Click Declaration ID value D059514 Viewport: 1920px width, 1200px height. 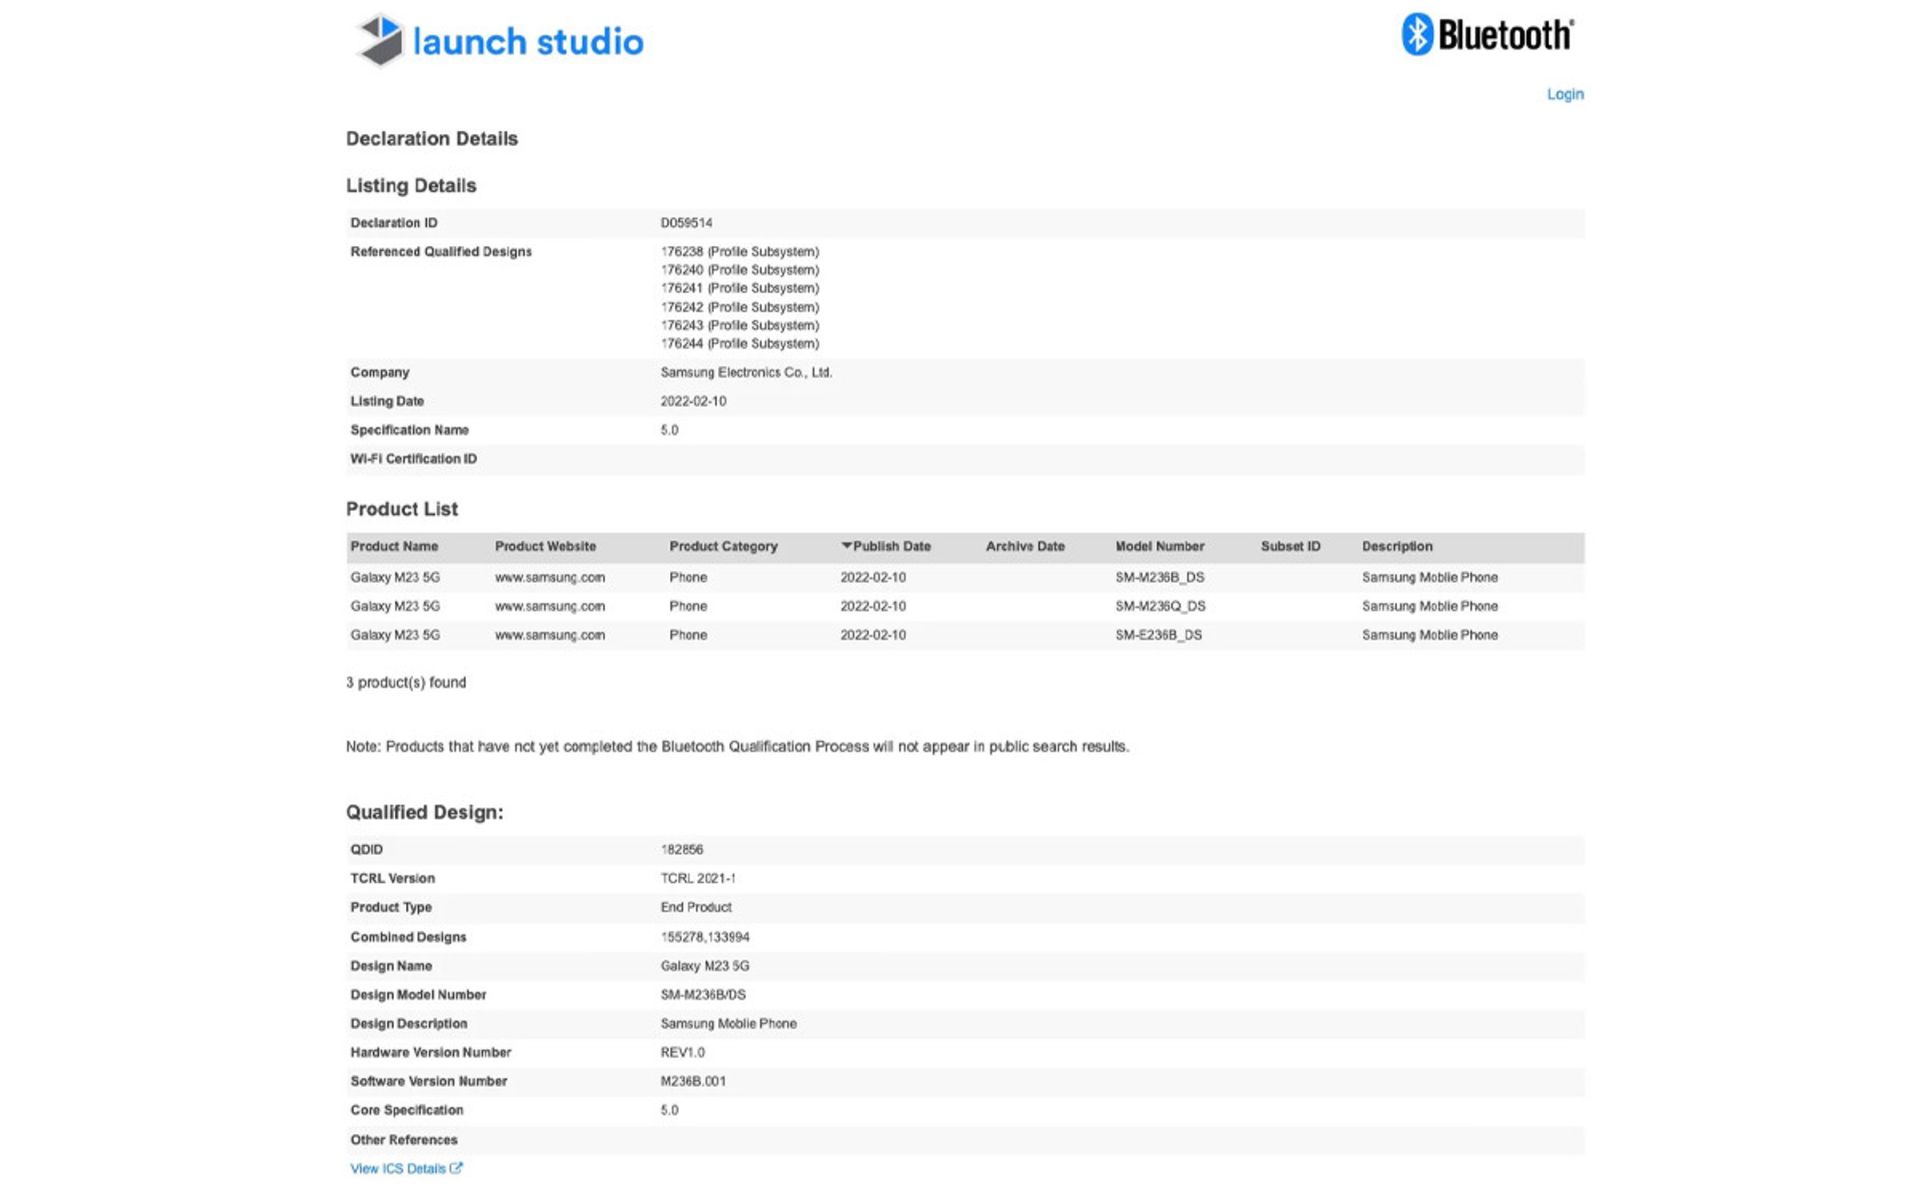[686, 223]
